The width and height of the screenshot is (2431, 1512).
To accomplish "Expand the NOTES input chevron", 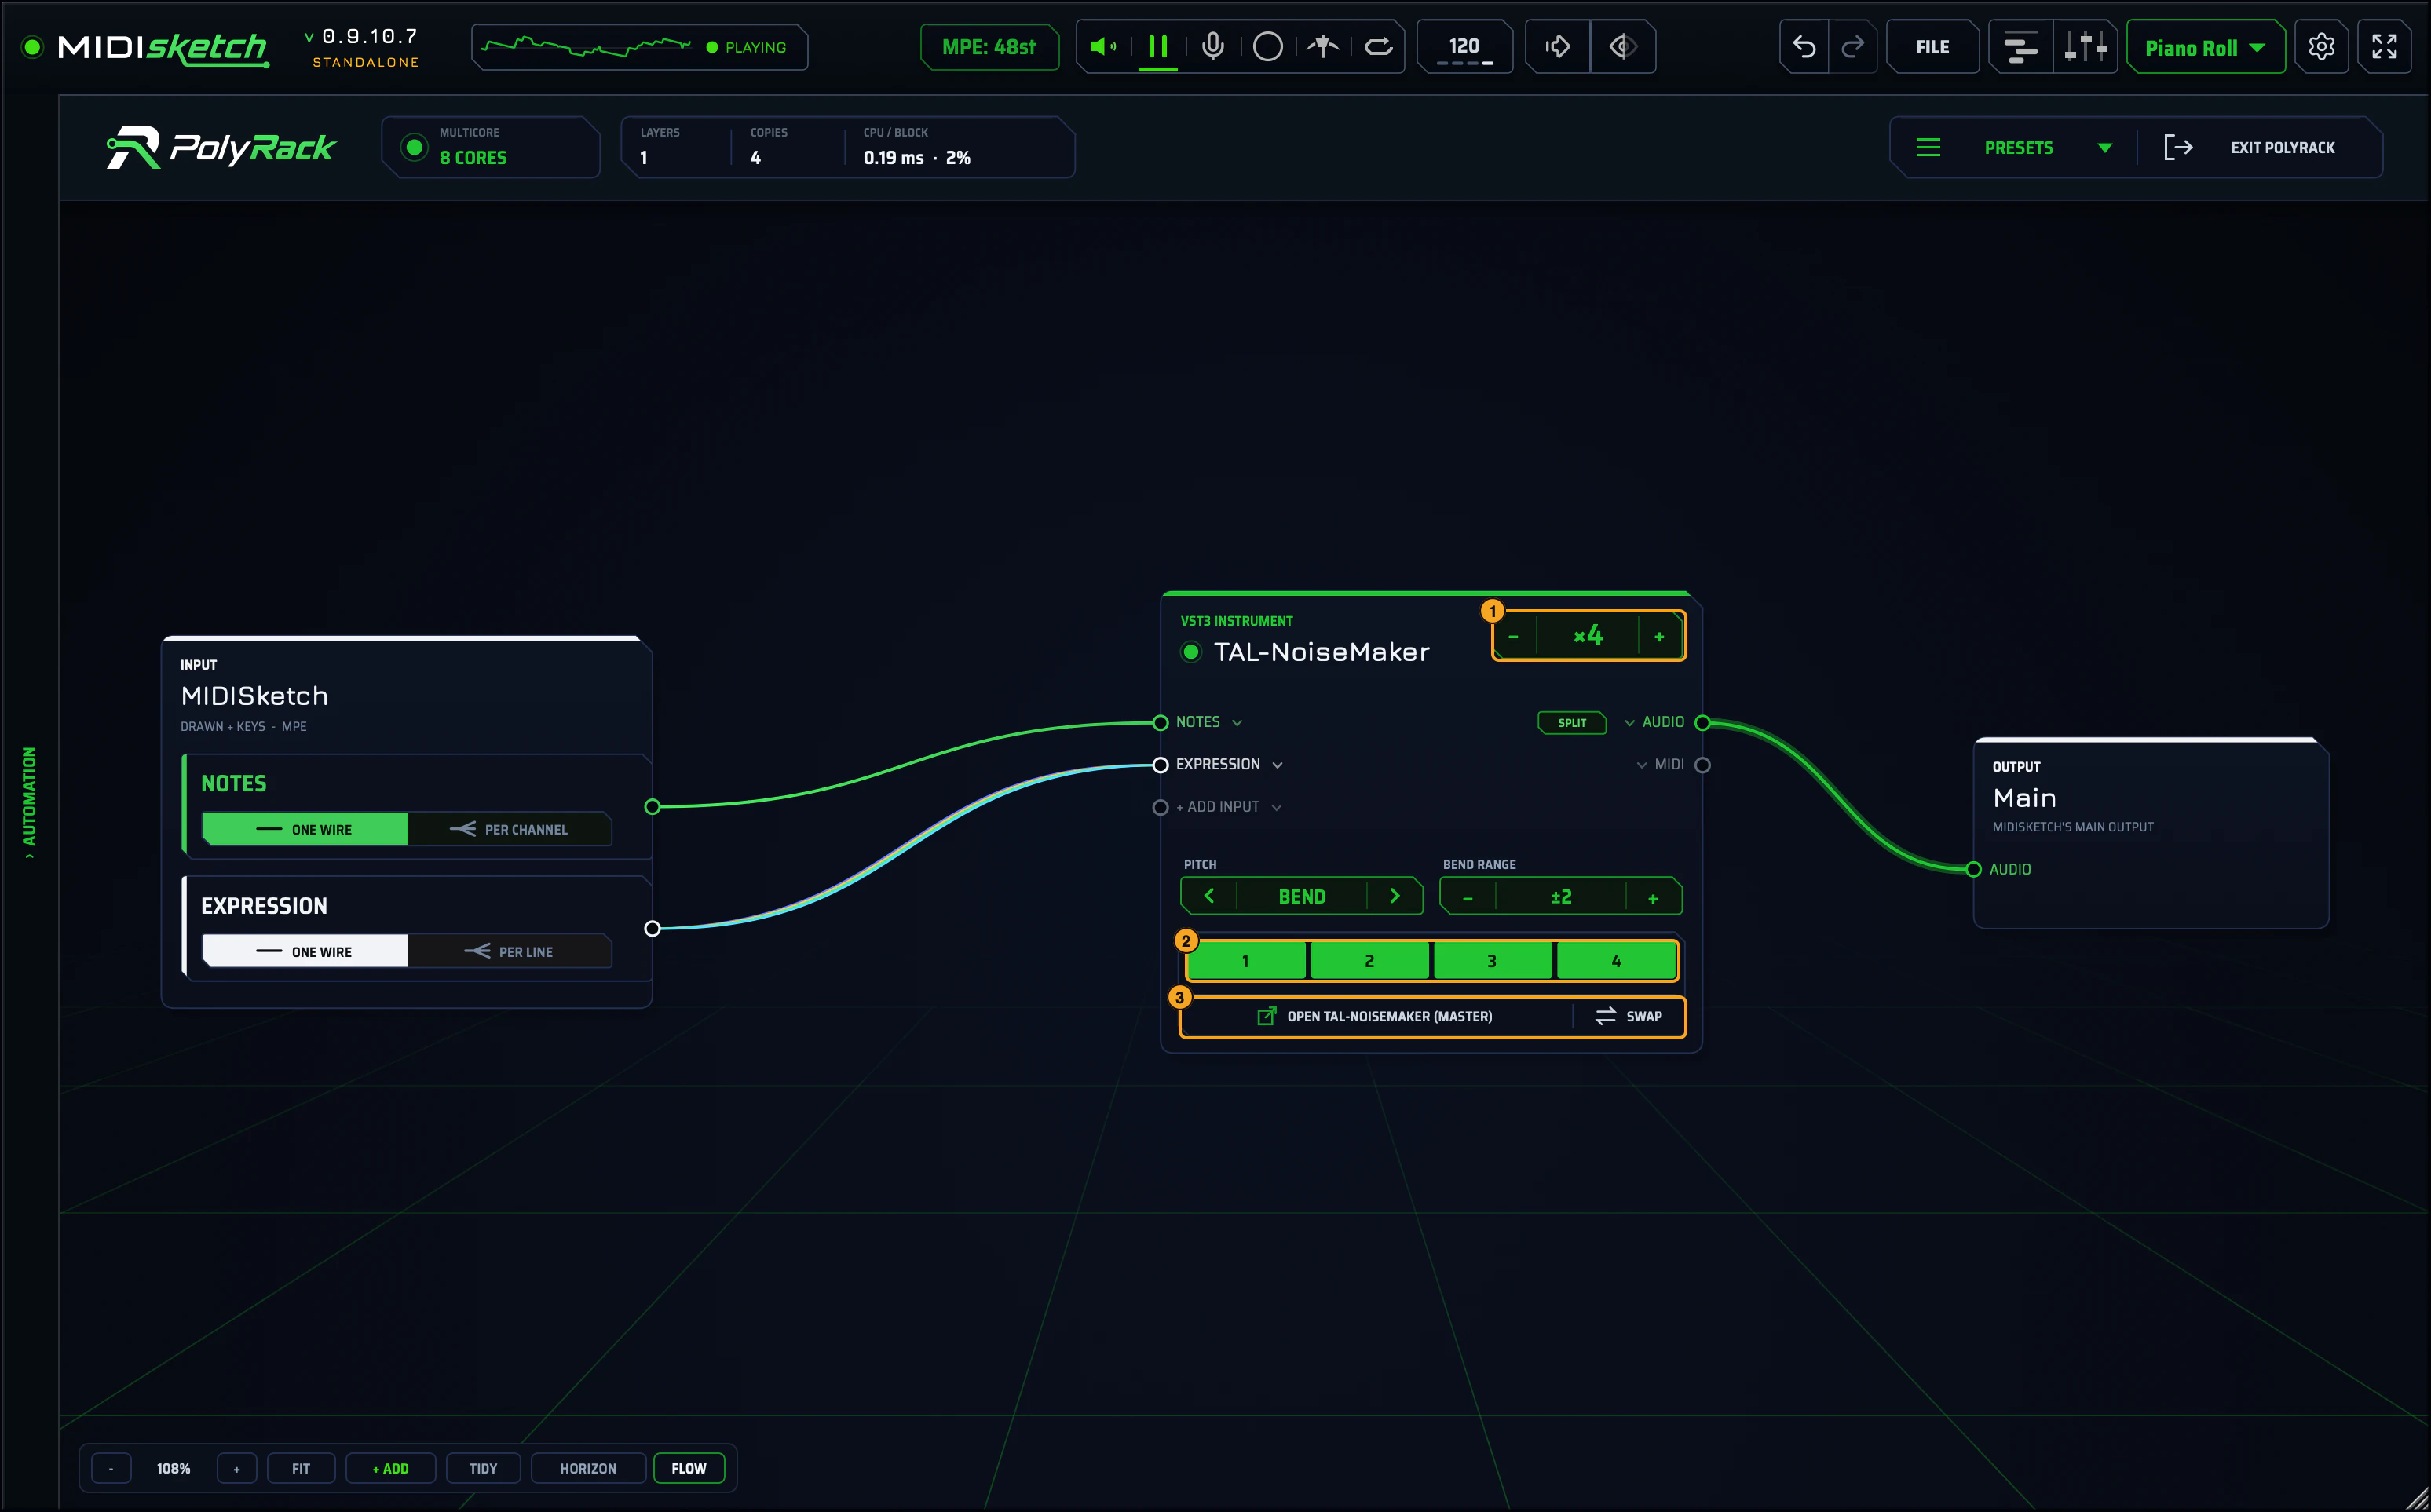I will 1237,723.
